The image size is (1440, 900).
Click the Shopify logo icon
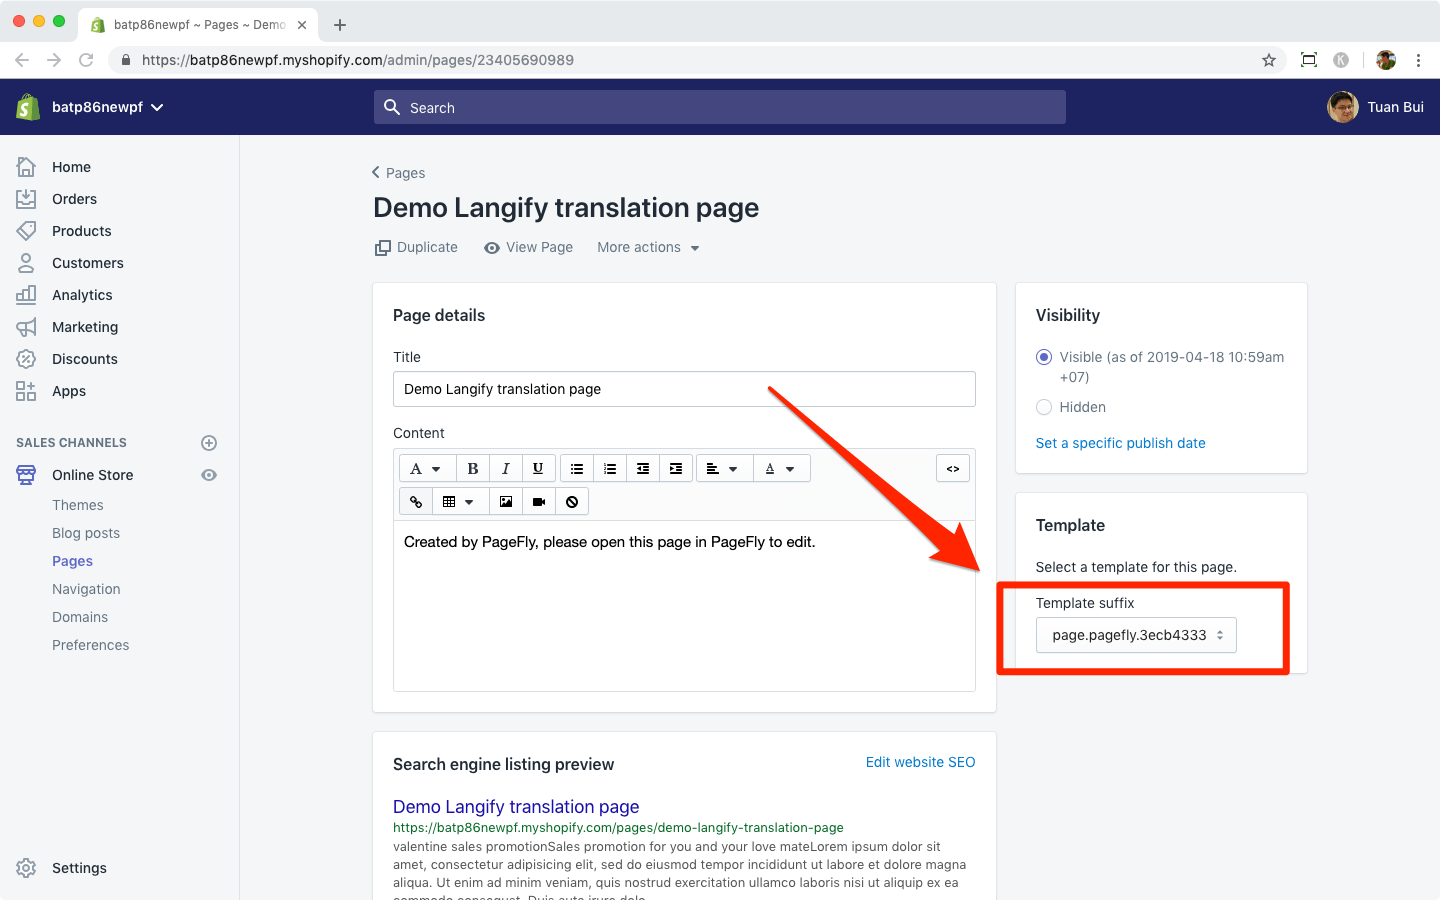point(28,107)
